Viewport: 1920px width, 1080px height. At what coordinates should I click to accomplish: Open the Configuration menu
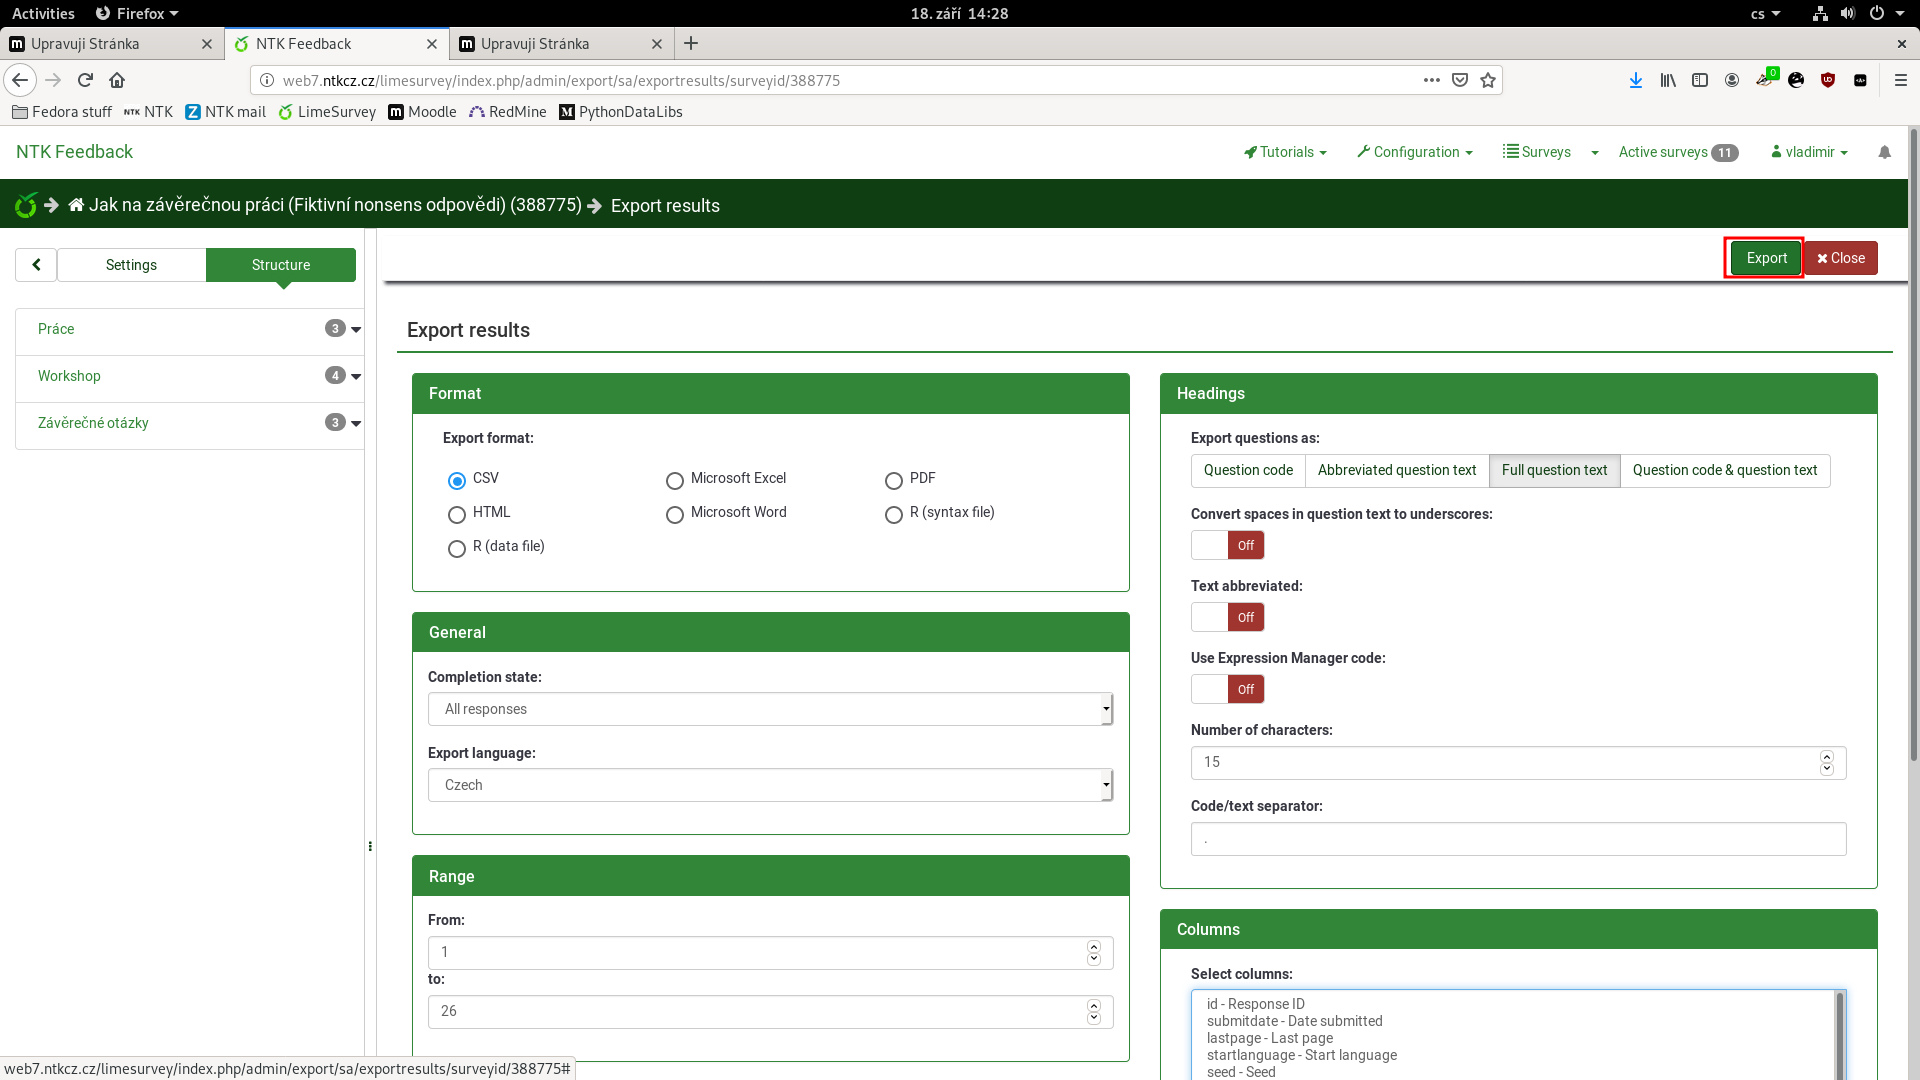coord(1414,152)
